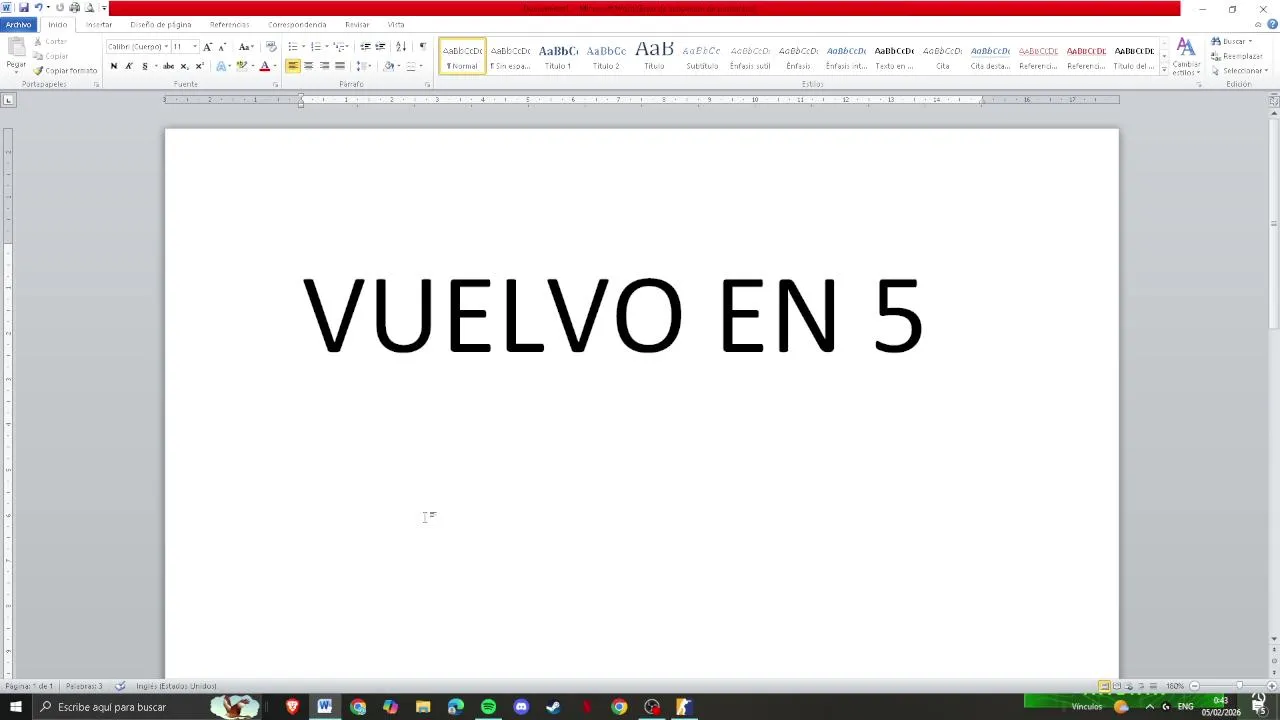This screenshot has width=1280, height=720.
Task: Click Cambiar estilos button
Action: [1186, 57]
